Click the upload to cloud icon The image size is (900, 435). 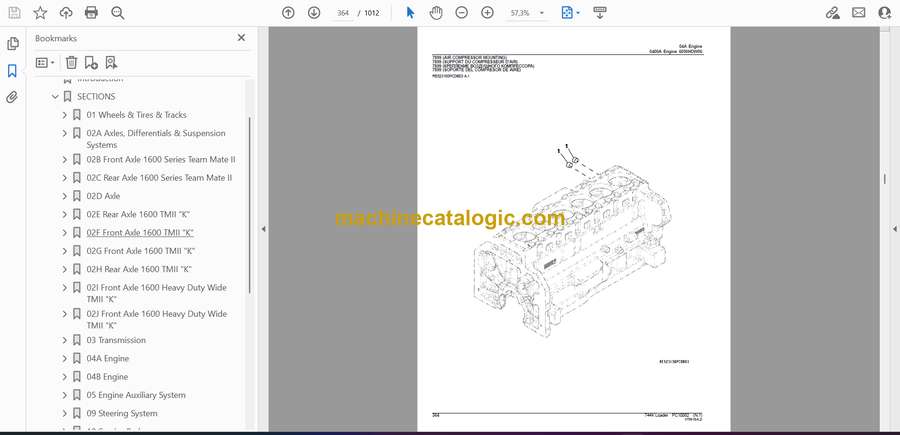[66, 13]
